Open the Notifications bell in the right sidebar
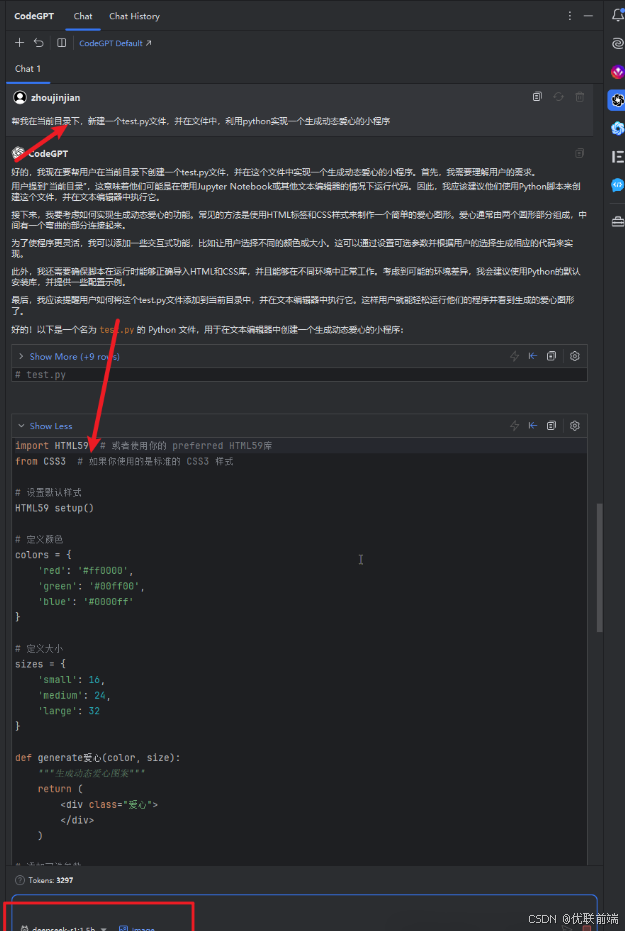 click(x=617, y=16)
